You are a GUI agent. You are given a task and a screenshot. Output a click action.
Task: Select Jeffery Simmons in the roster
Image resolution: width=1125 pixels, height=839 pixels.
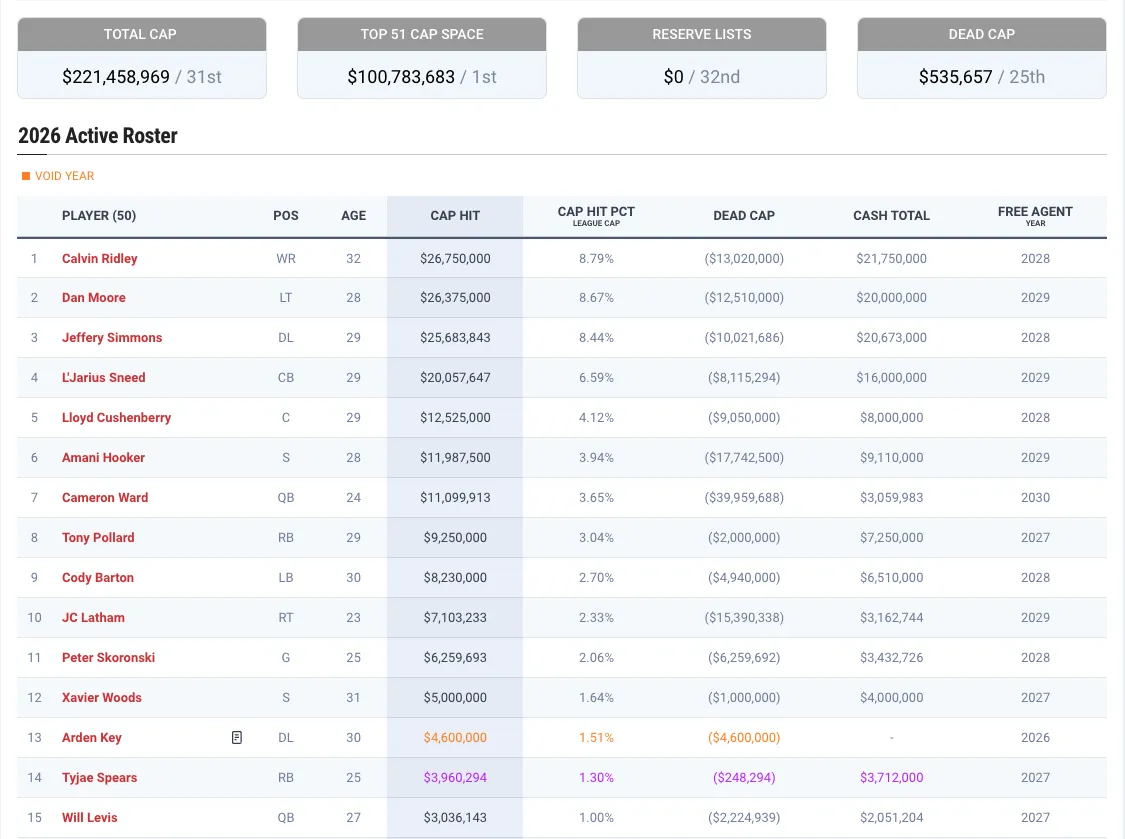point(111,338)
